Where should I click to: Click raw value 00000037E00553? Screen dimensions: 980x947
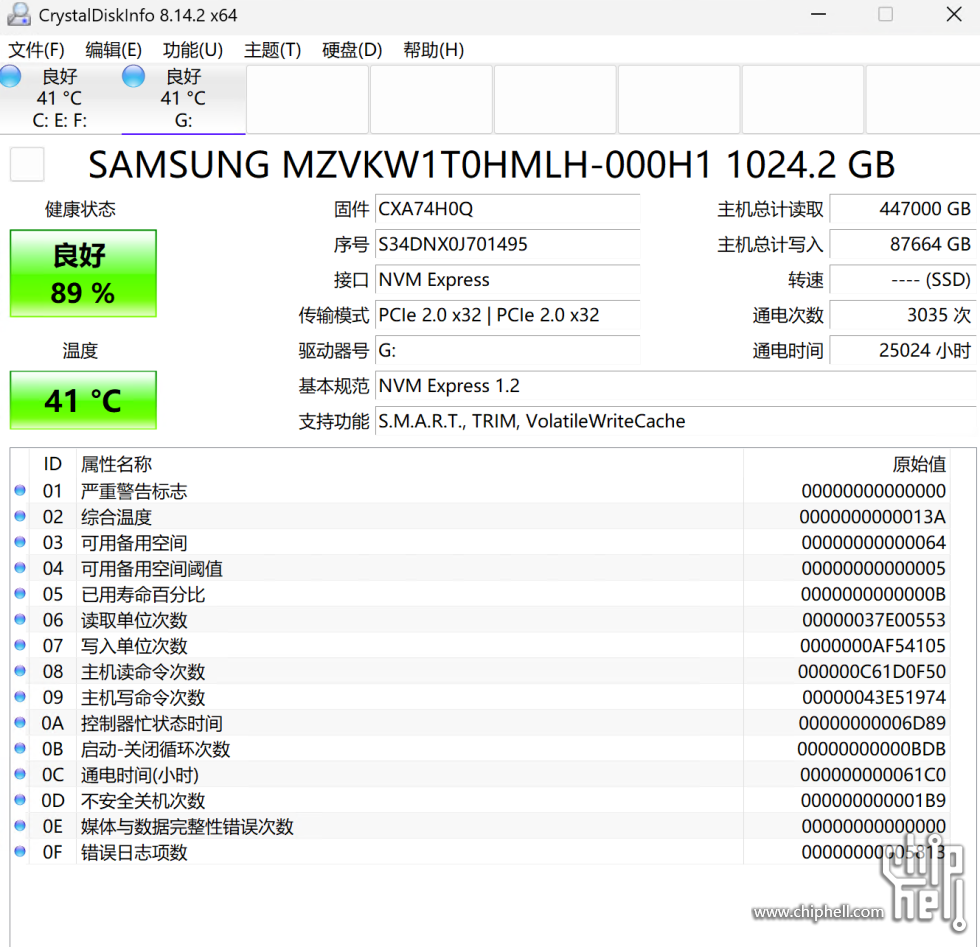coord(874,620)
